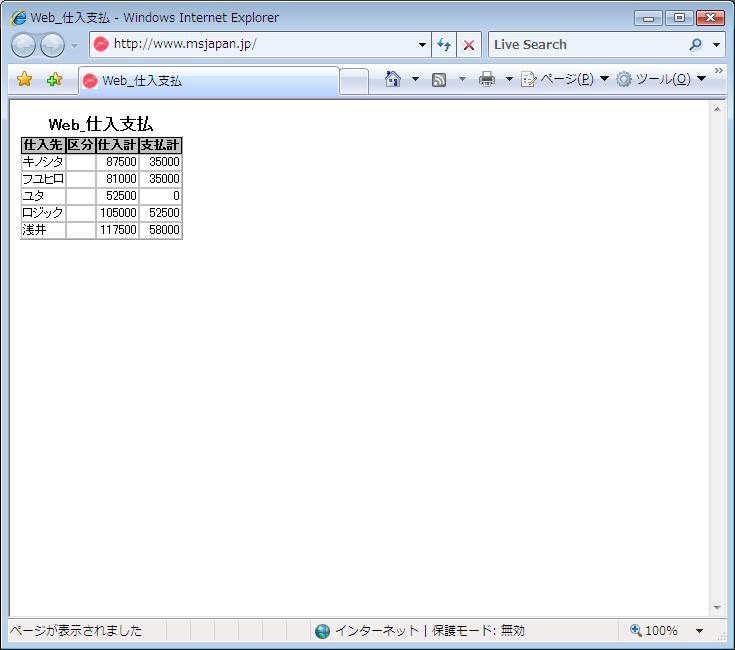Show more toolbar commands via chevron
The width and height of the screenshot is (735, 650).
click(x=719, y=71)
